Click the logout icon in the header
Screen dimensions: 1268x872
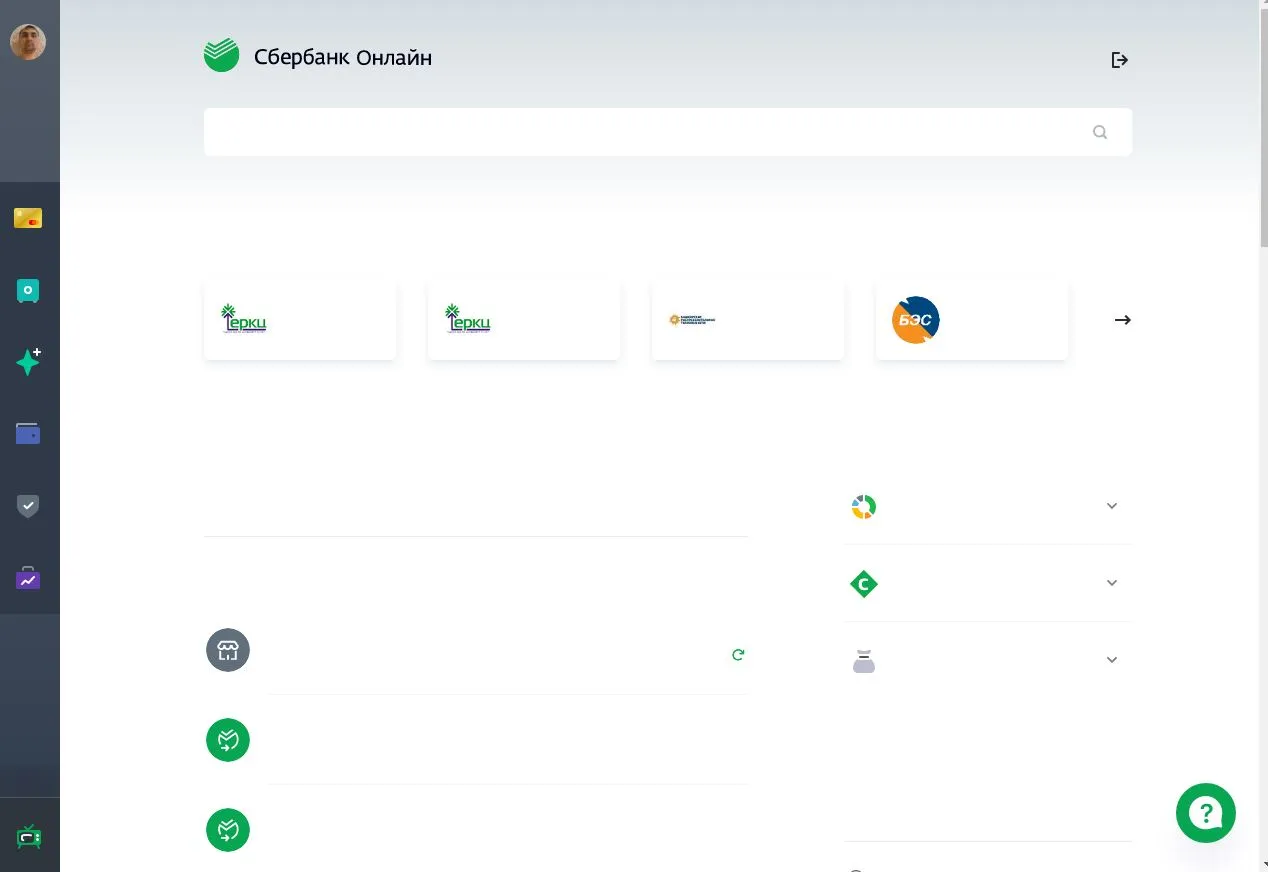(1120, 60)
